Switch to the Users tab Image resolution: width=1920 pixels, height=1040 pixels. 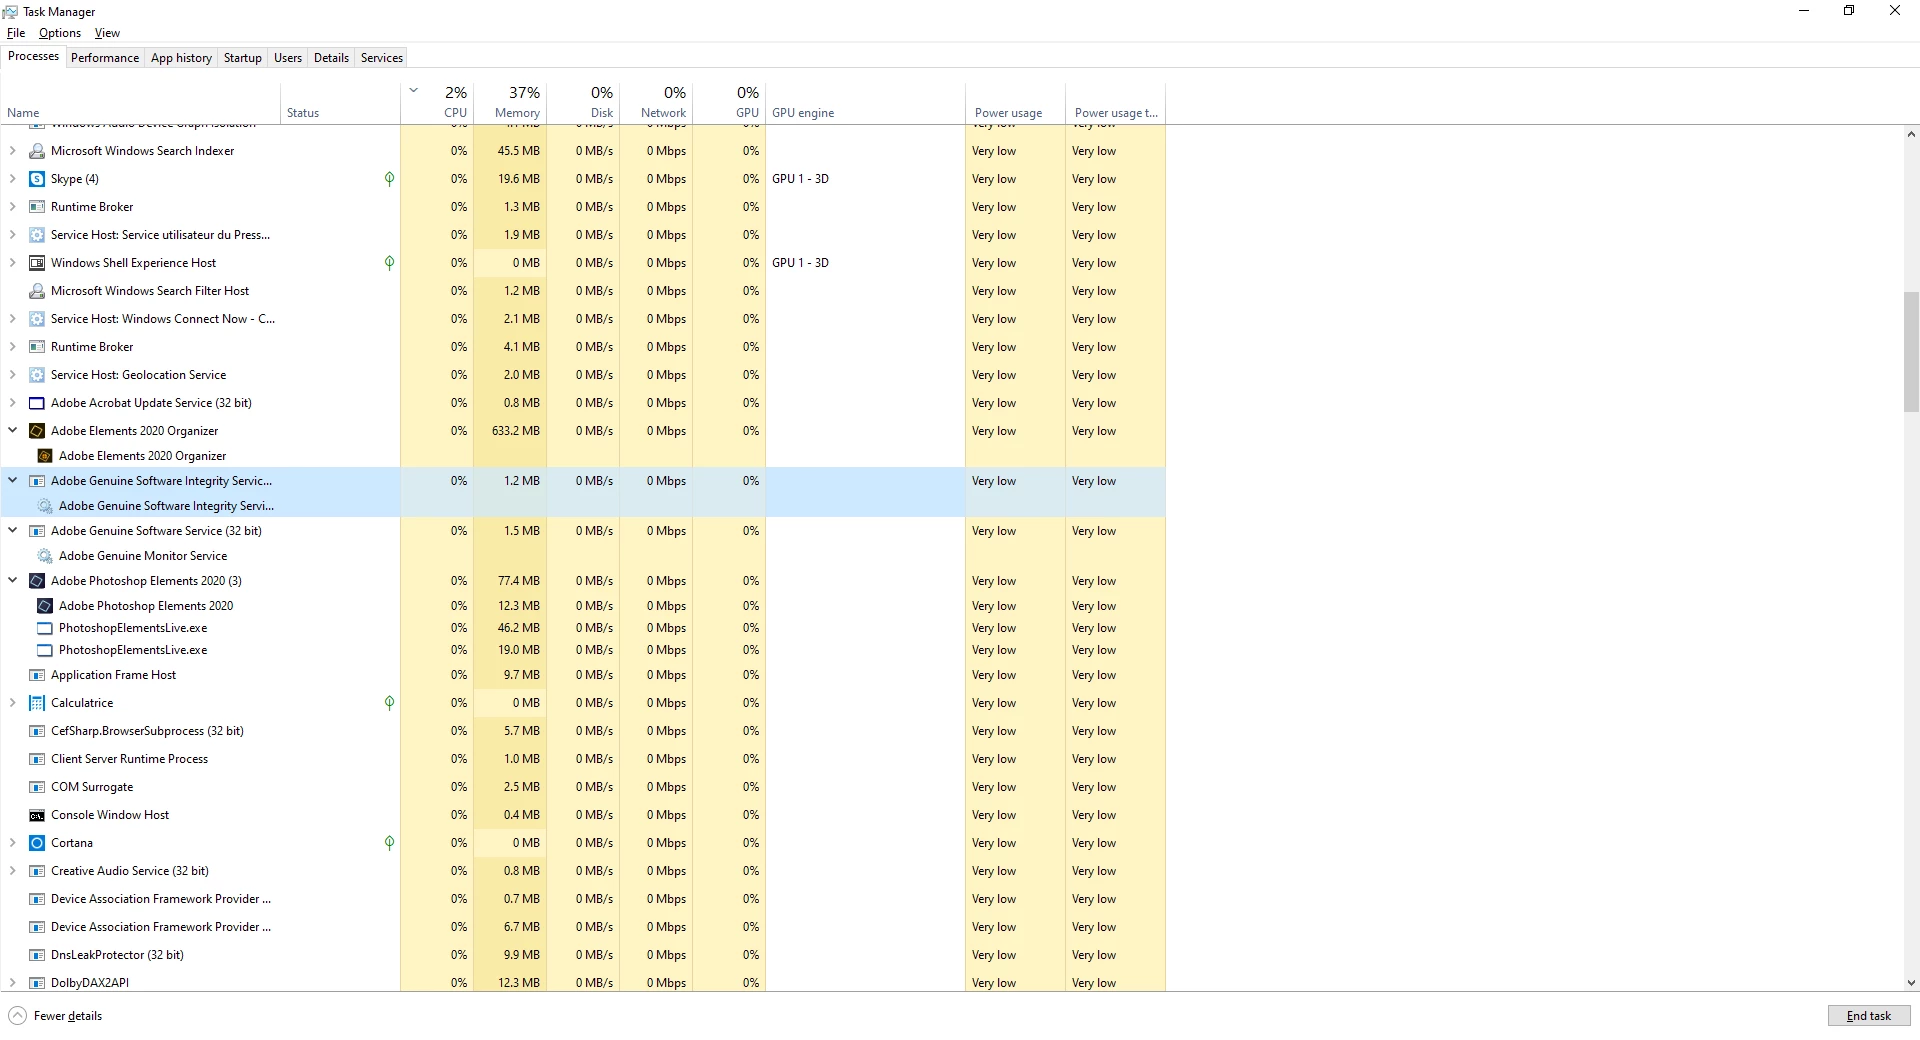(x=288, y=58)
